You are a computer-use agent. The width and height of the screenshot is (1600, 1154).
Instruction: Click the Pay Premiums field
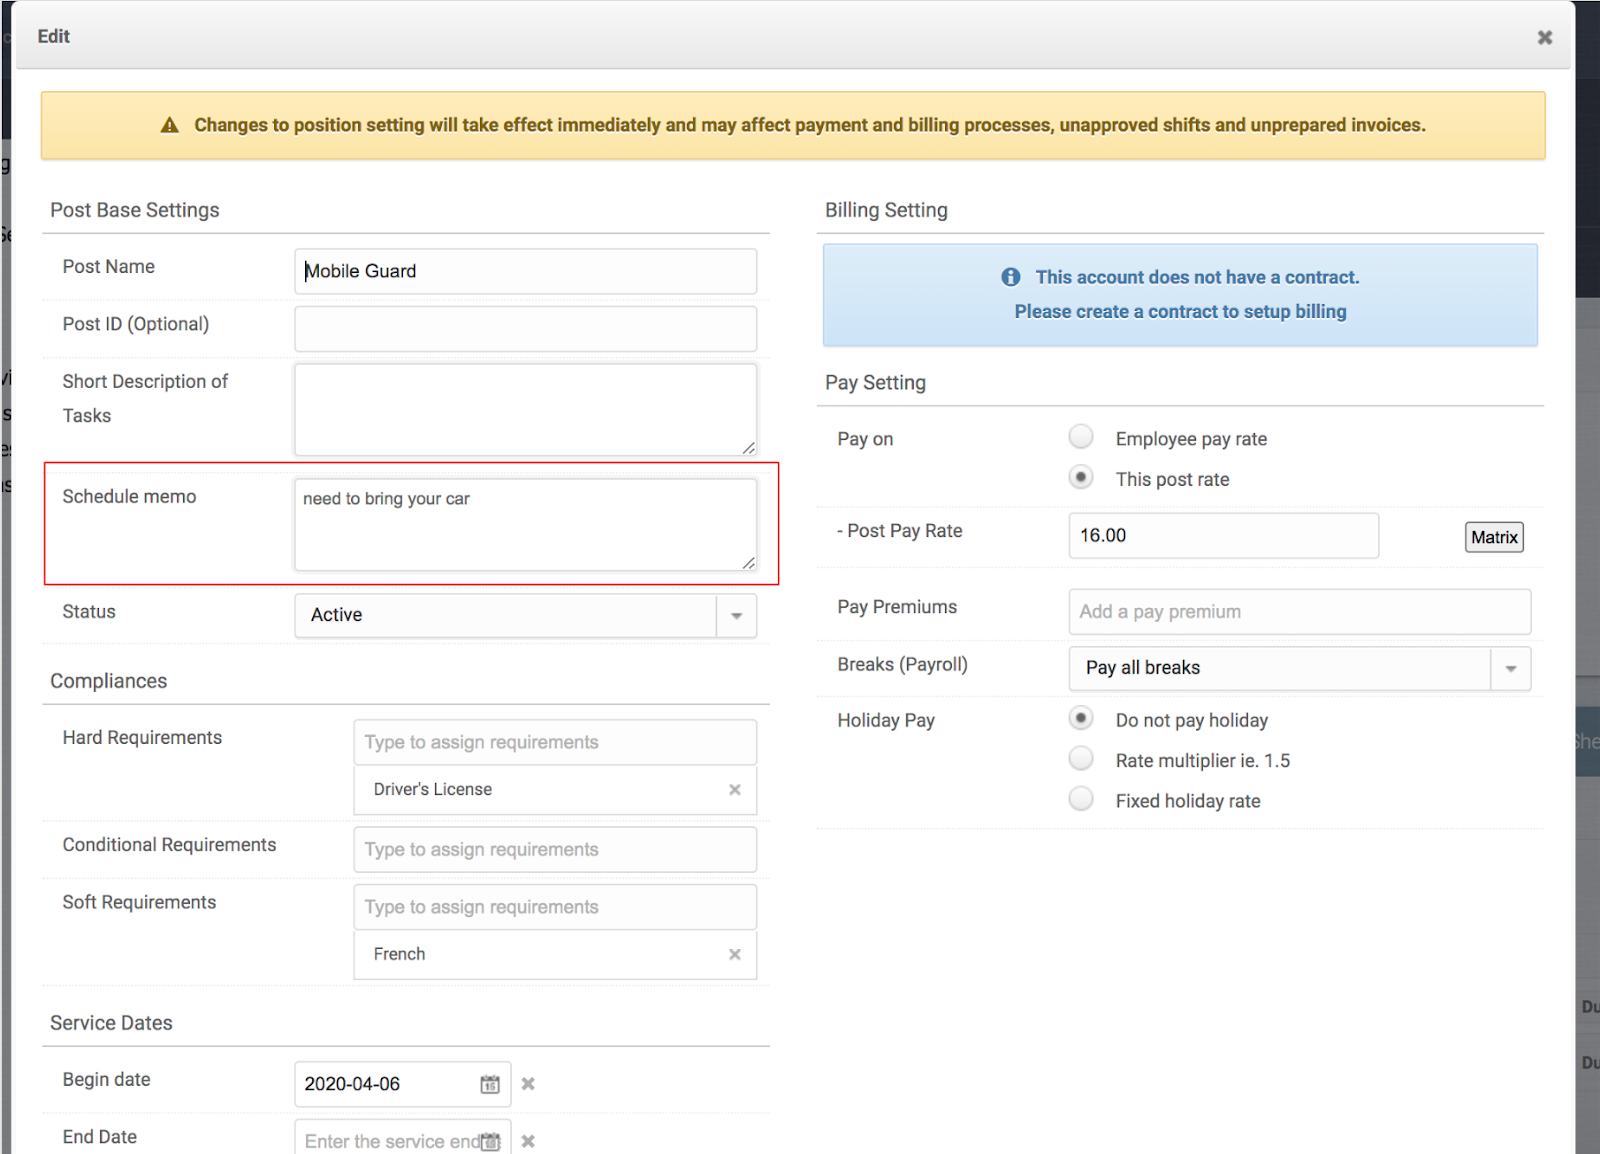(x=1298, y=611)
